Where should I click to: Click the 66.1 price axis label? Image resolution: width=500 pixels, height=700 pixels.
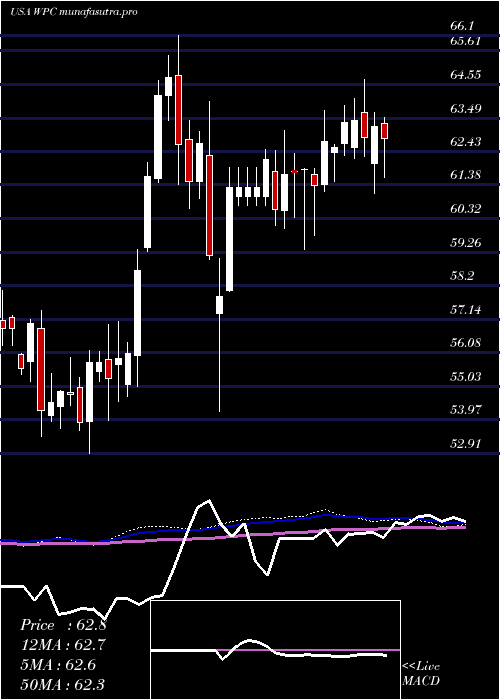[463, 26]
